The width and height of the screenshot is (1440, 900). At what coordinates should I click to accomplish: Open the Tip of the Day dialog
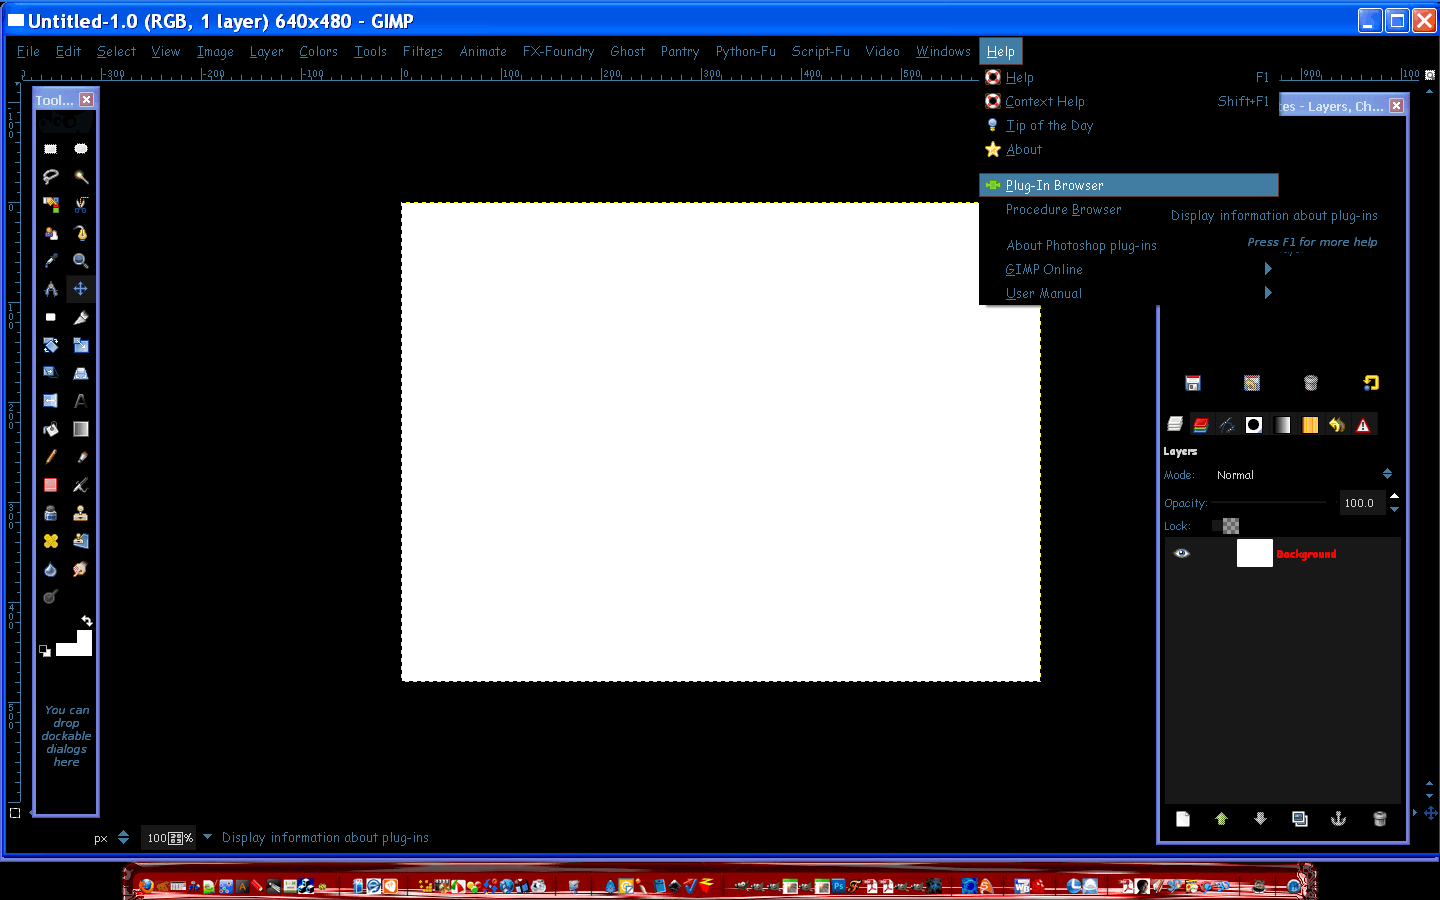tap(1050, 125)
